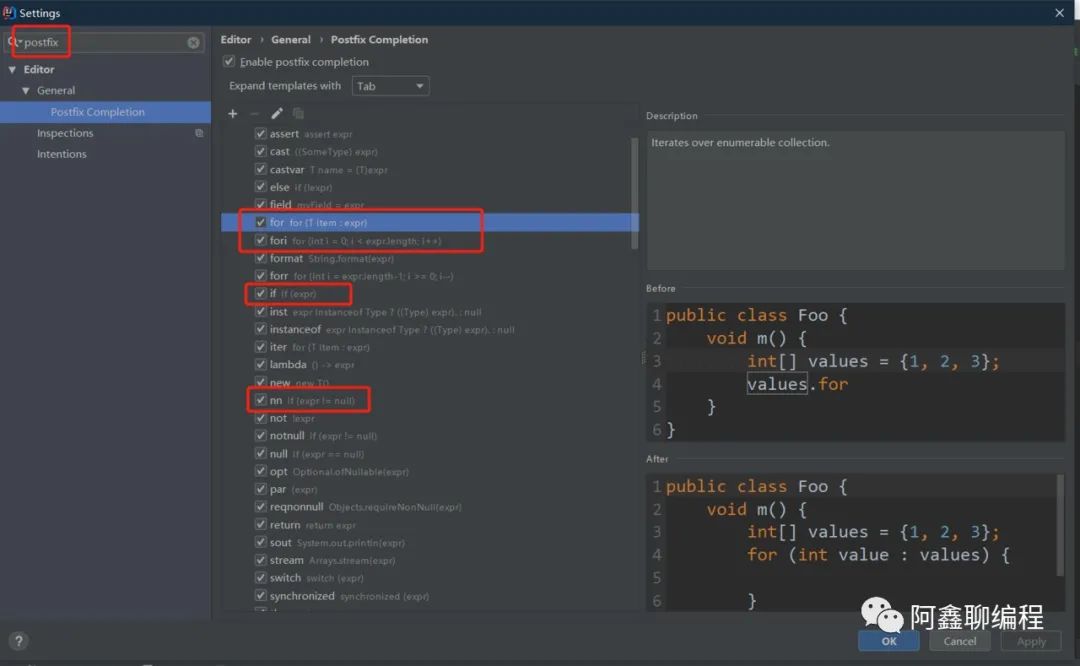
Task: Open Inspections settings page
Action: click(65, 133)
